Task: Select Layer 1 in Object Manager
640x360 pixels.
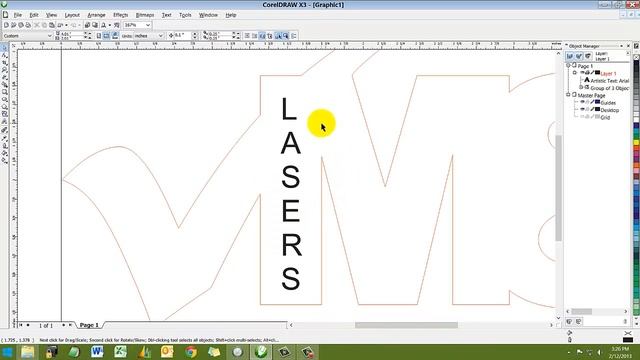Action: pos(608,73)
